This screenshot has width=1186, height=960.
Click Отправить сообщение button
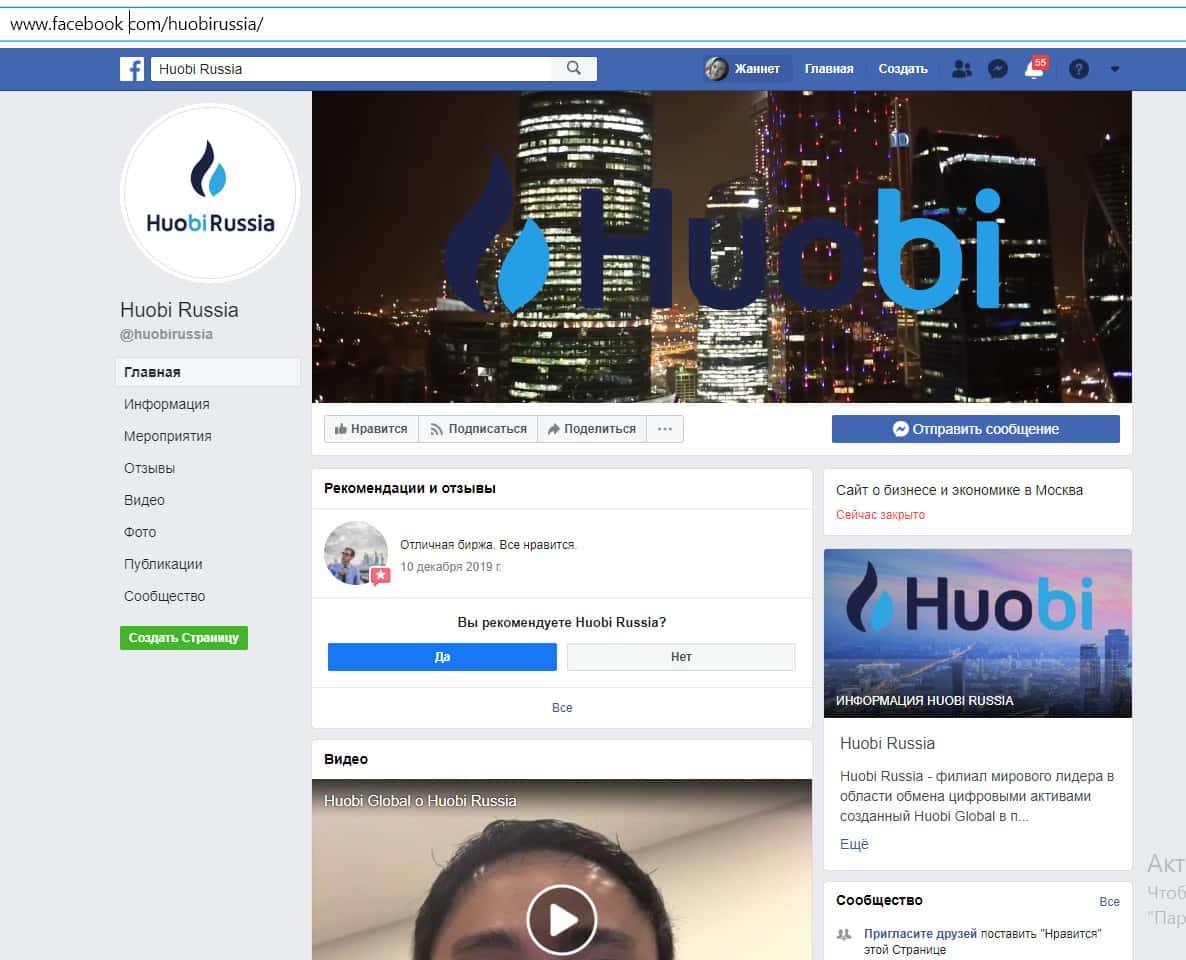point(976,429)
